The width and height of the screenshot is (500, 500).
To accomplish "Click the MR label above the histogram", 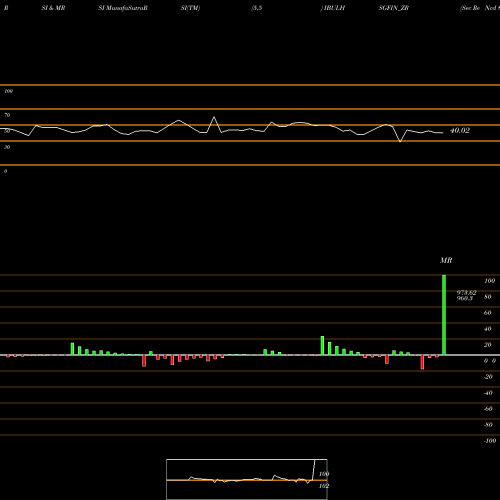I will 446,260.
